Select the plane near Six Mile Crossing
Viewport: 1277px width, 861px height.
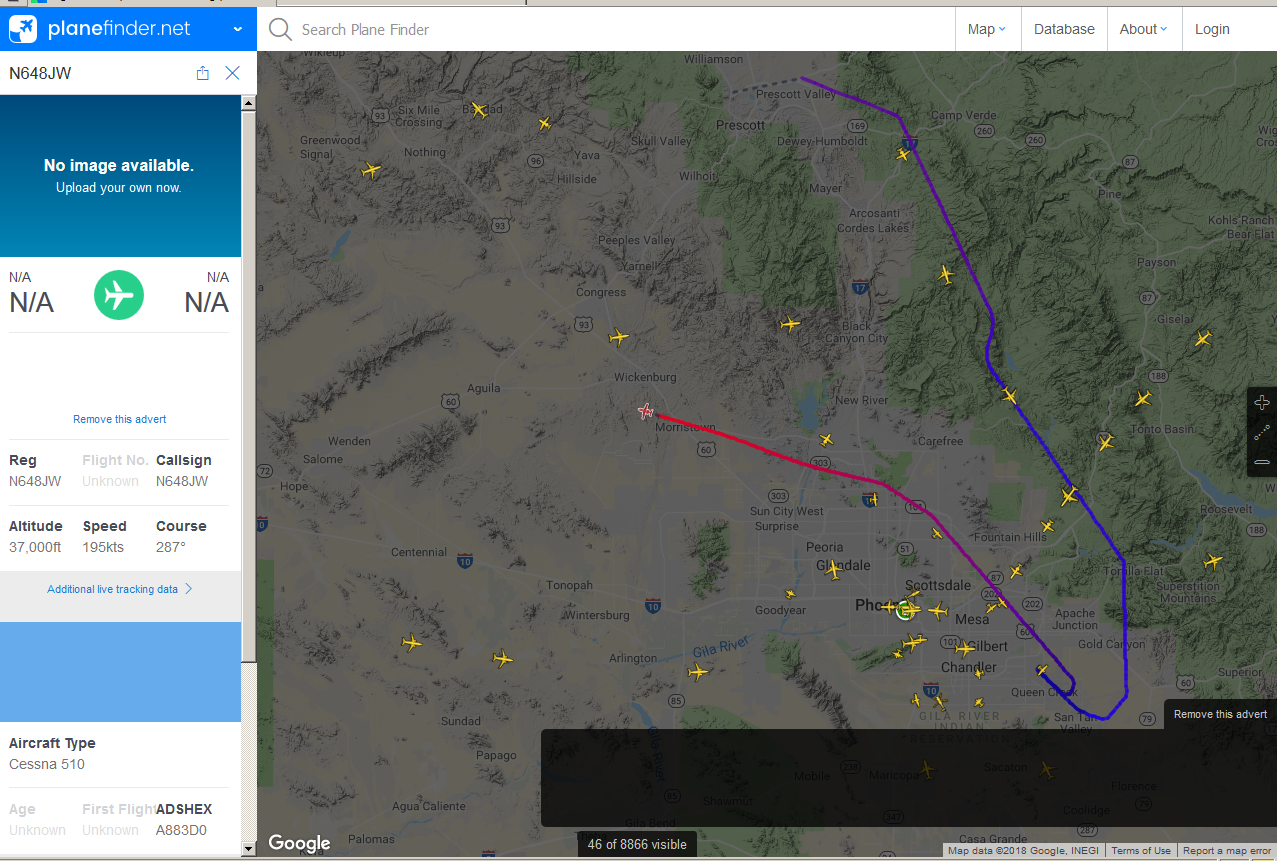tap(478, 110)
